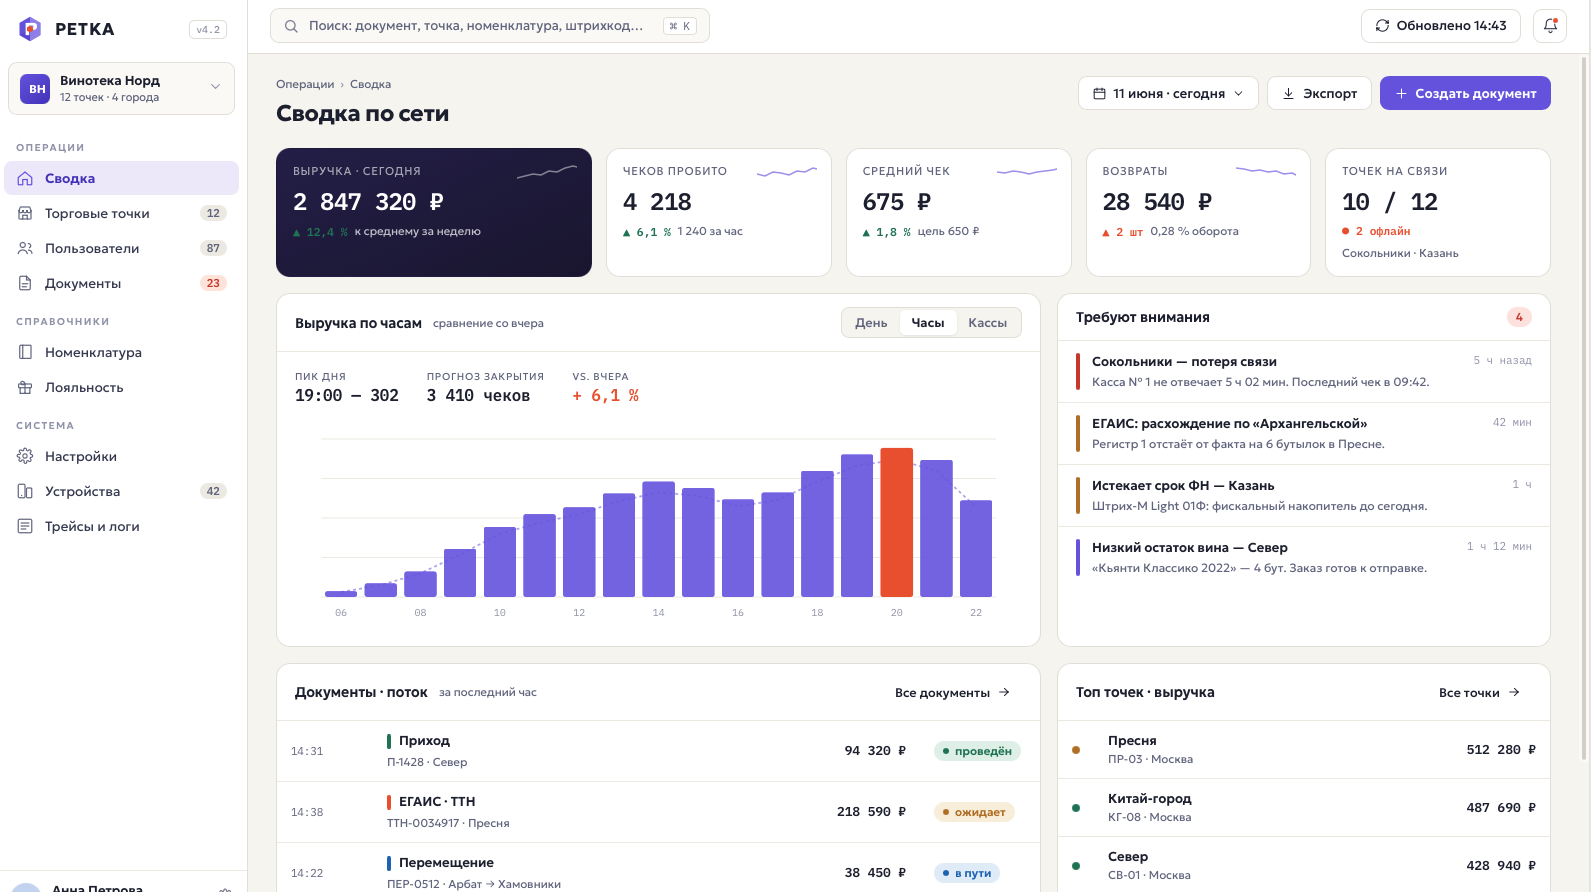Screen dimensions: 1591x892
Task: Open the «11 июня · сегодня» date dropdown
Action: pos(1168,93)
